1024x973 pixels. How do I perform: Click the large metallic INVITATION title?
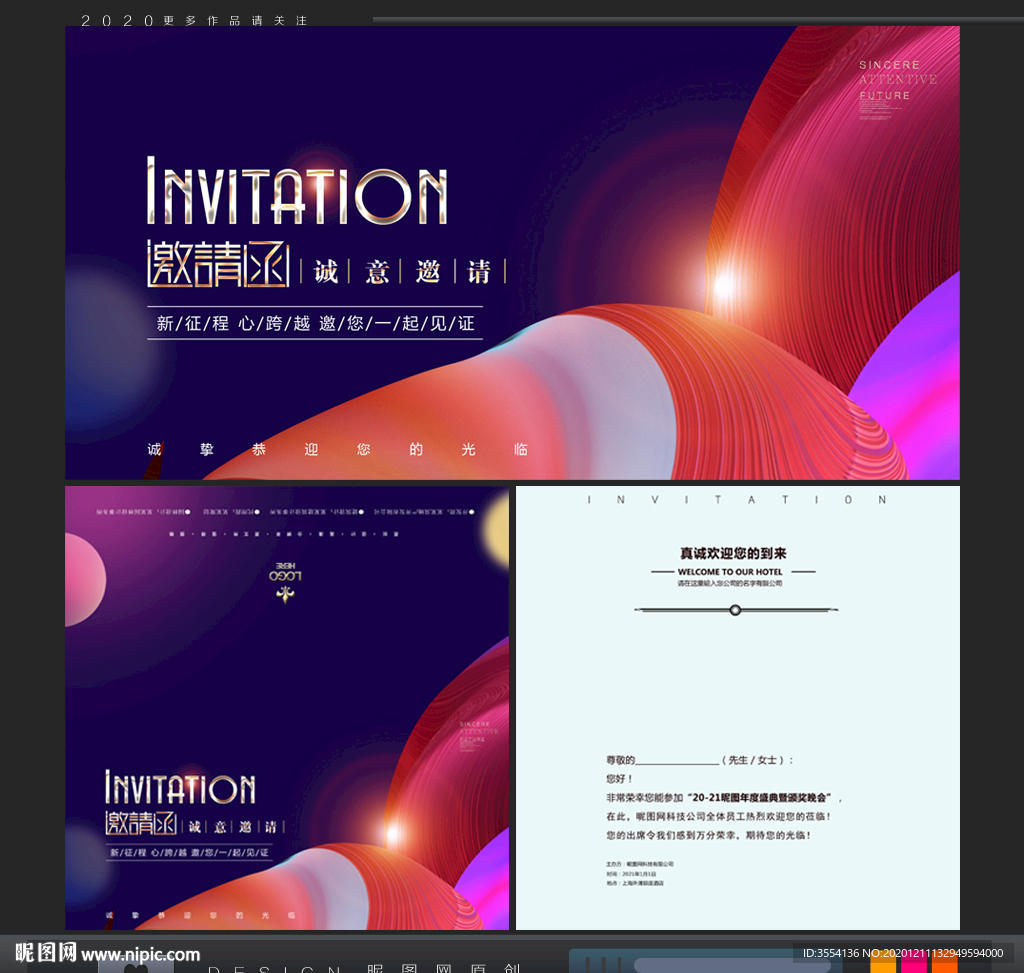[297, 192]
